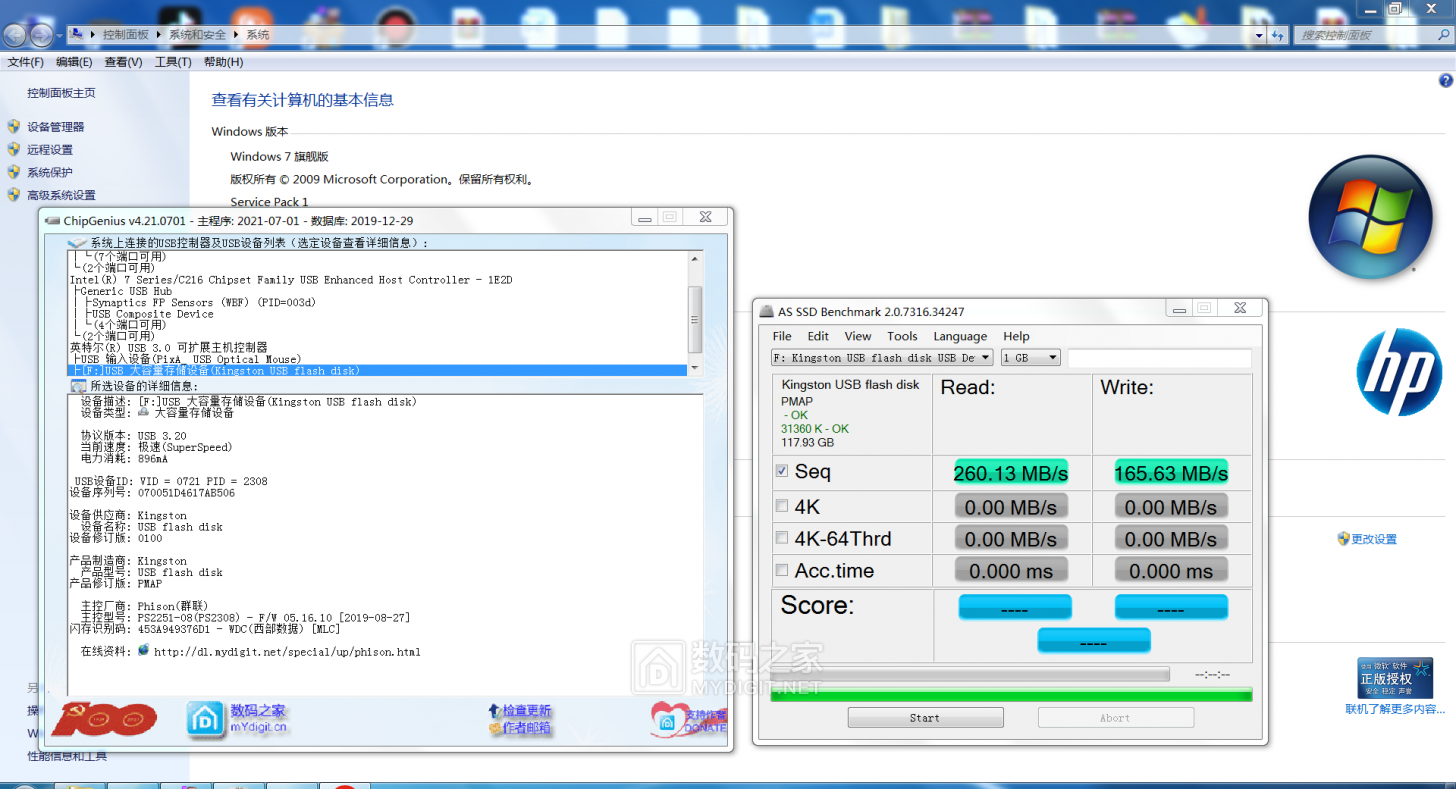Click the mYdigit.cn house logo icon
Viewport: 1456px width, 789px height.
pos(205,719)
